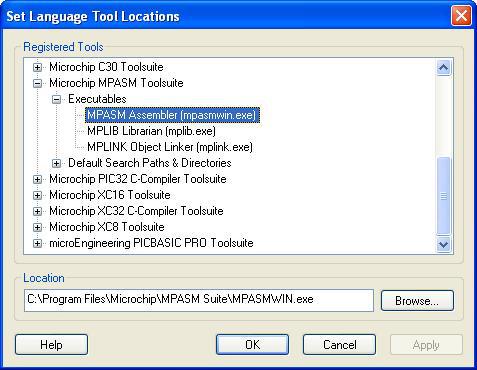
Task: Click the Location path input field
Action: [x=199, y=300]
